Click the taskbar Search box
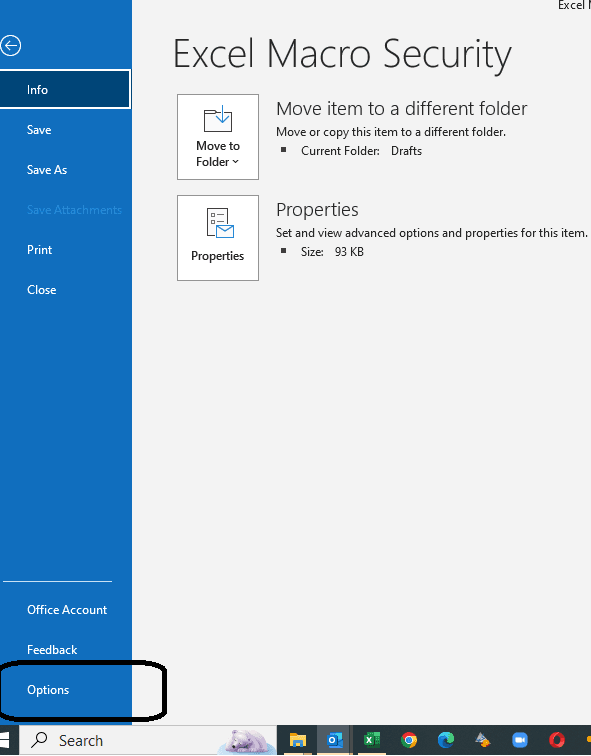The image size is (591, 756). (147, 740)
